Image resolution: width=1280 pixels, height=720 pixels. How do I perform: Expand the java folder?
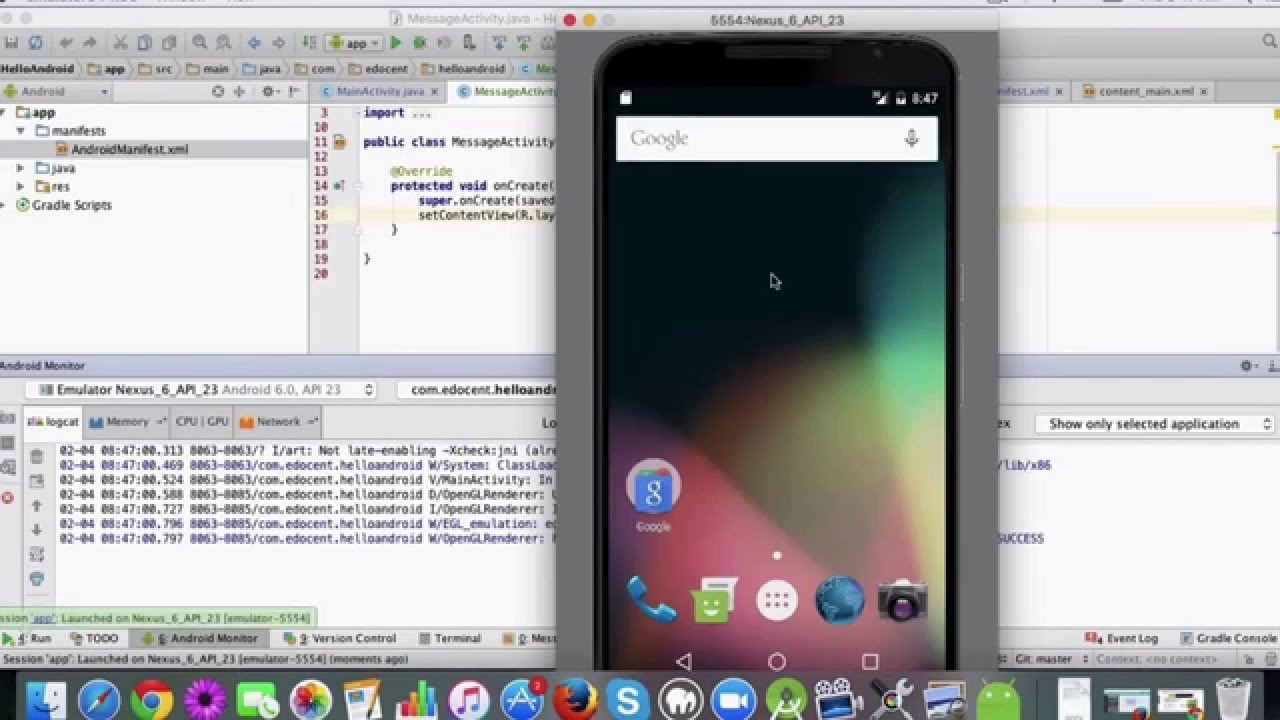click(x=20, y=168)
